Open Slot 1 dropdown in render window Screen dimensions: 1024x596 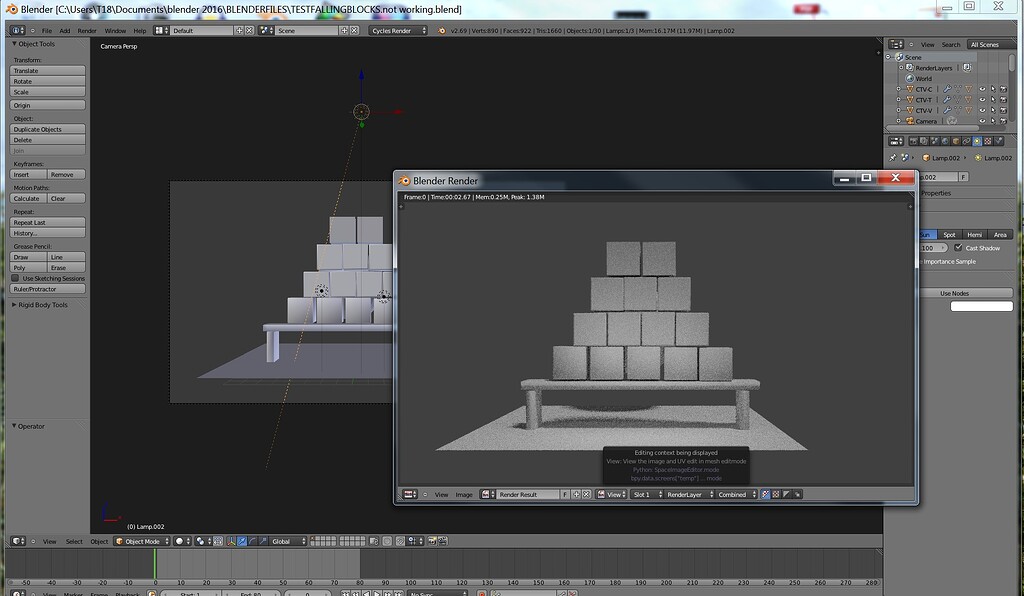(647, 495)
